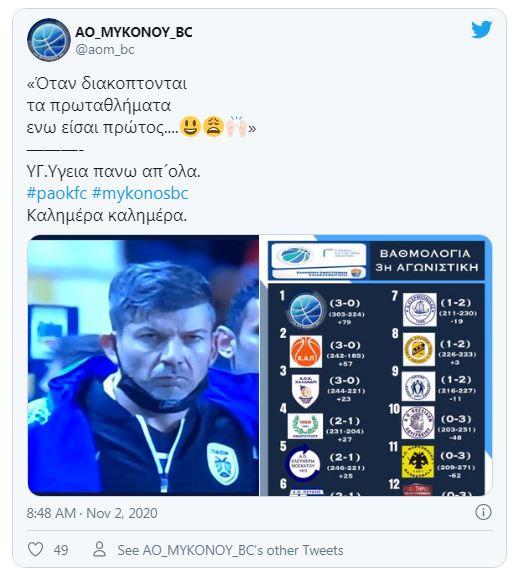Click the orange K.A.Π. team logo
This screenshot has height=576, width=520.
[306, 351]
